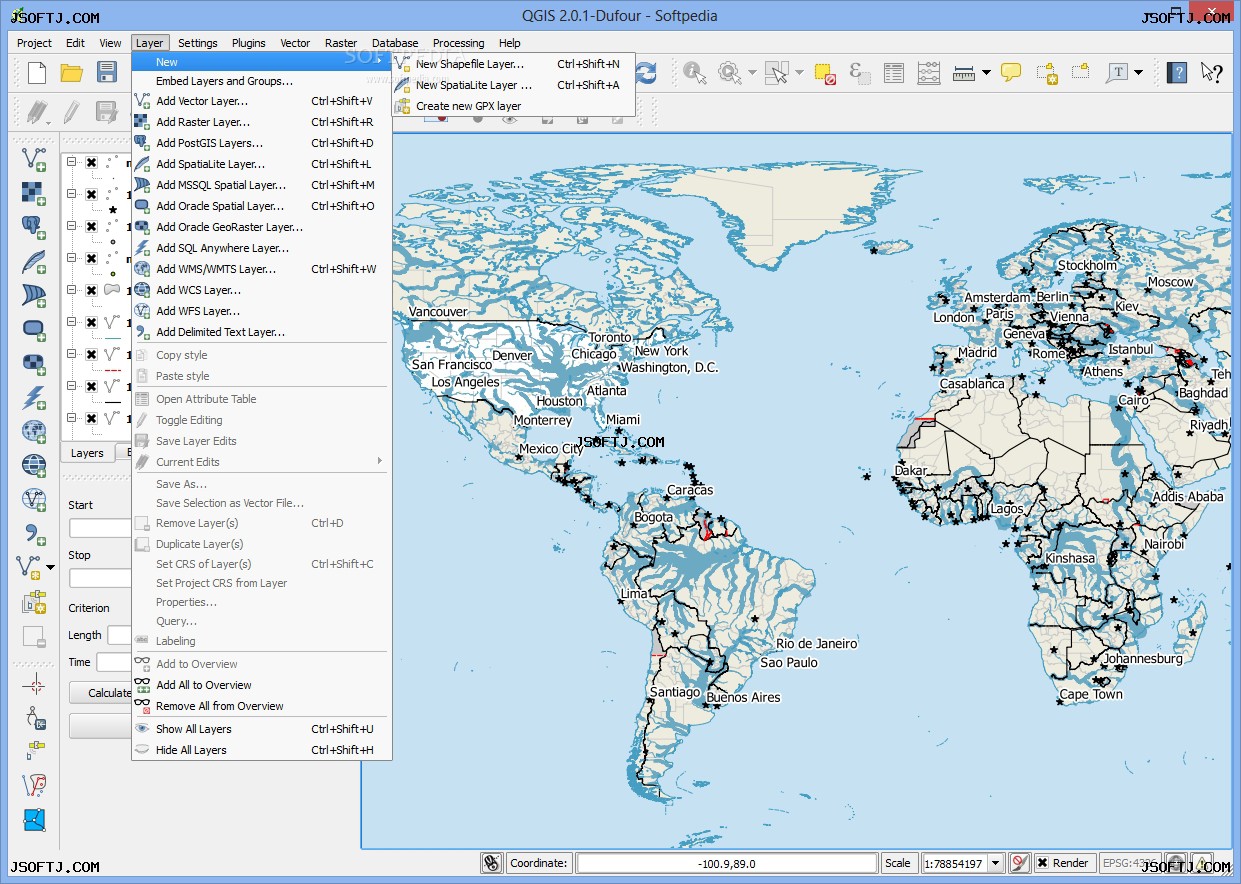Select the Identify Features tool

695,72
